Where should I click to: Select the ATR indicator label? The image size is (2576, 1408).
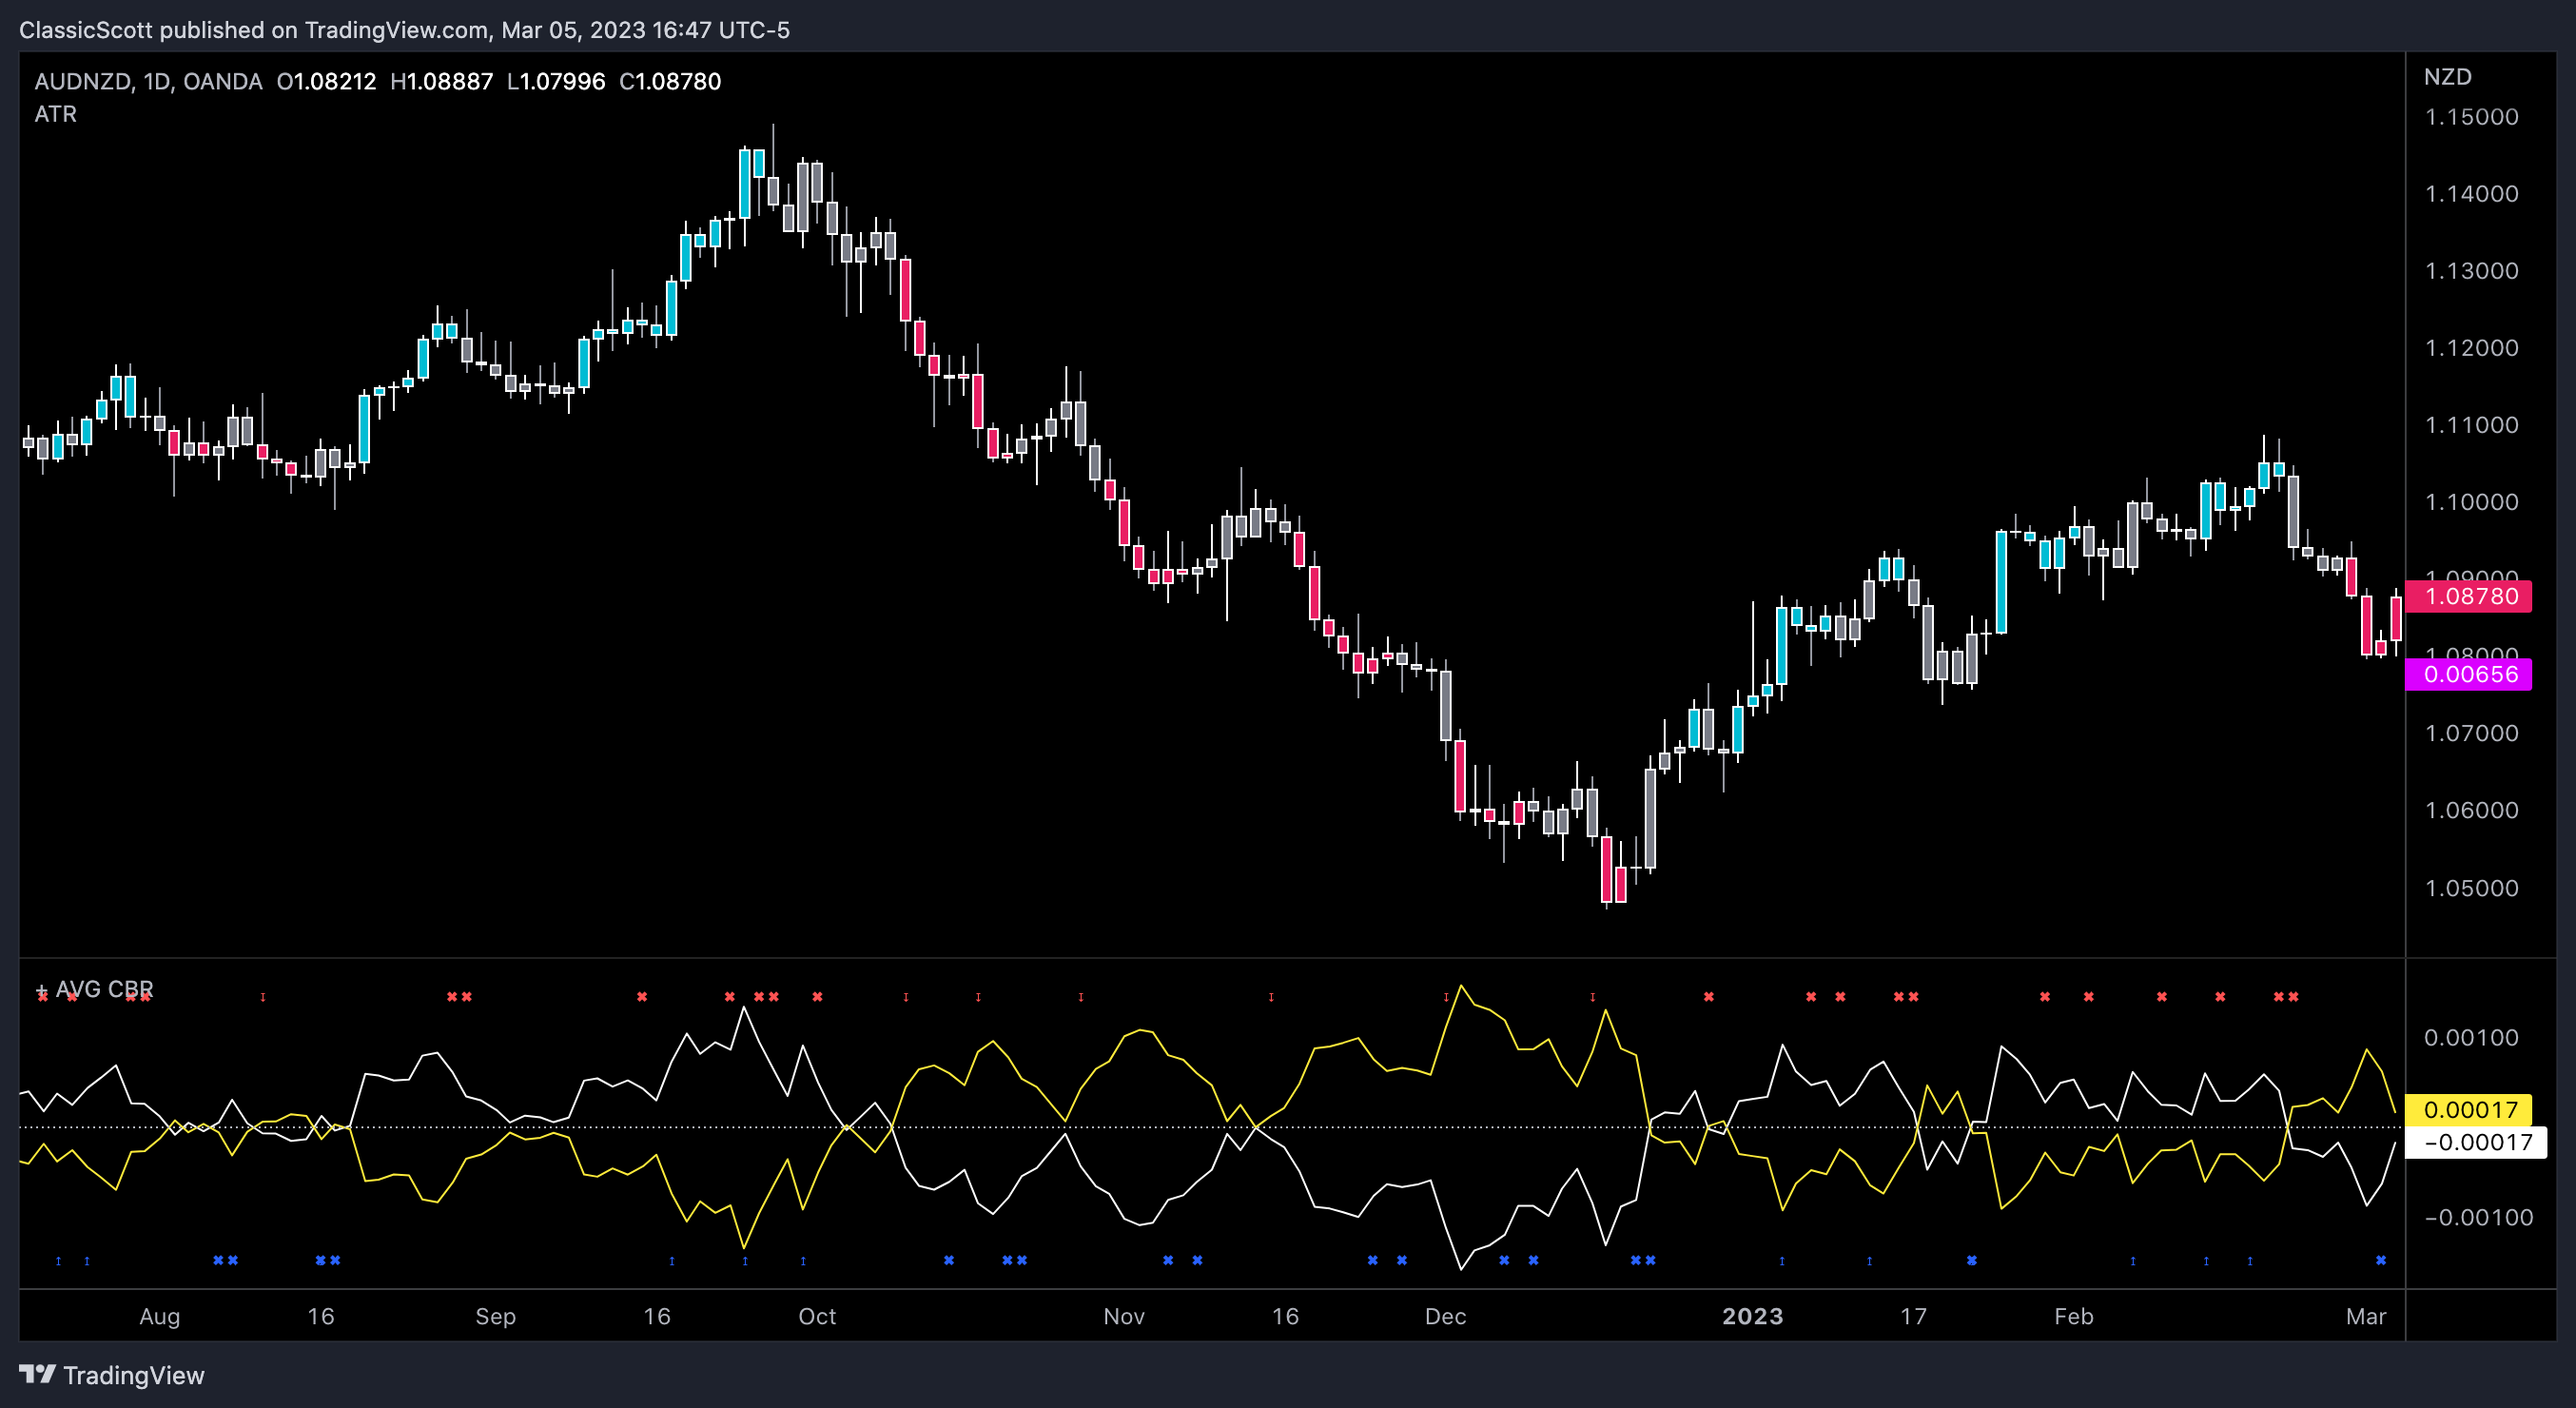[x=55, y=114]
